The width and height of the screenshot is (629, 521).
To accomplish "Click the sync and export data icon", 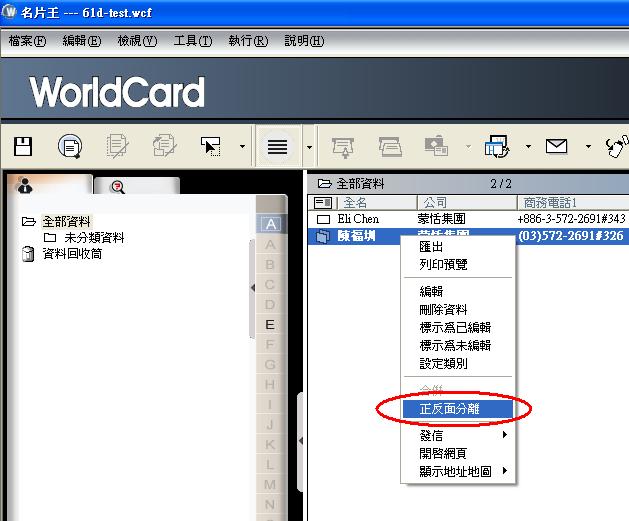I will (497, 146).
